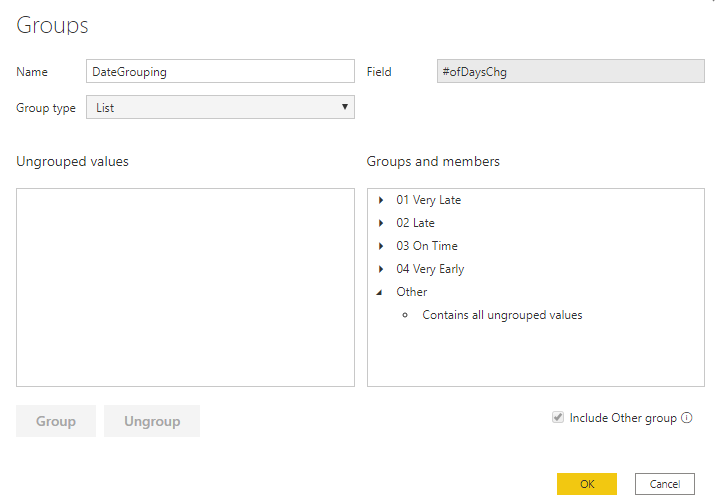Click the Name field with DateGrouping
This screenshot has height=504, width=715.
(220, 71)
